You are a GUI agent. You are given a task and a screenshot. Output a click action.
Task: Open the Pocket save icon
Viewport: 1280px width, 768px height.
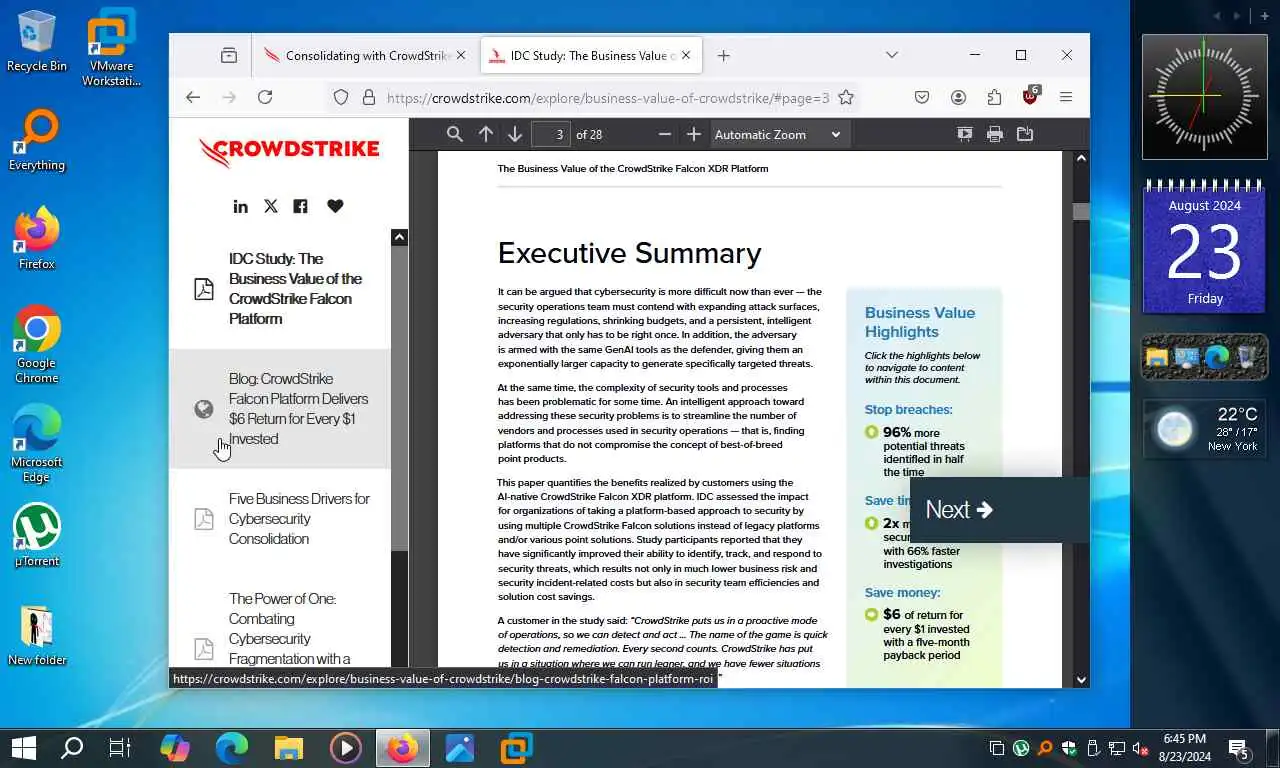coord(922,97)
